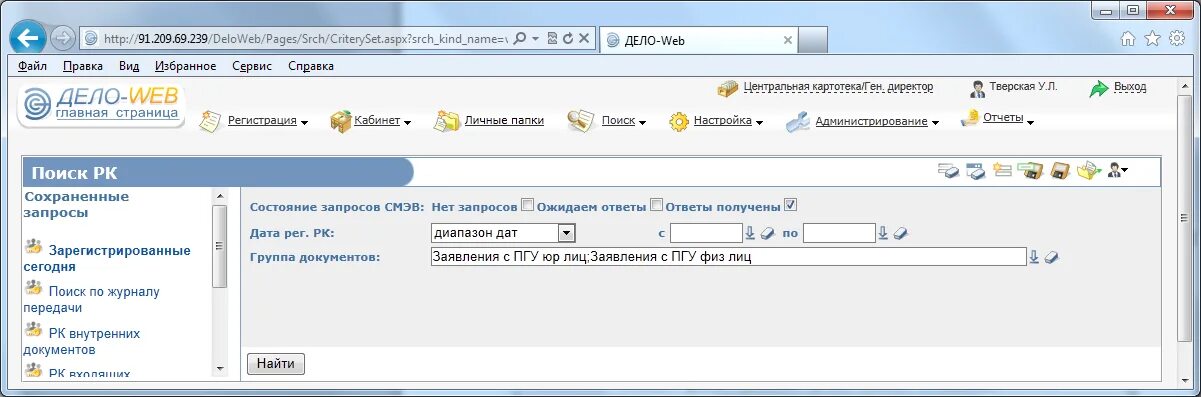Image resolution: width=1201 pixels, height=397 pixels.
Task: Open the user person dropdown in search toolbar
Action: click(x=1117, y=170)
